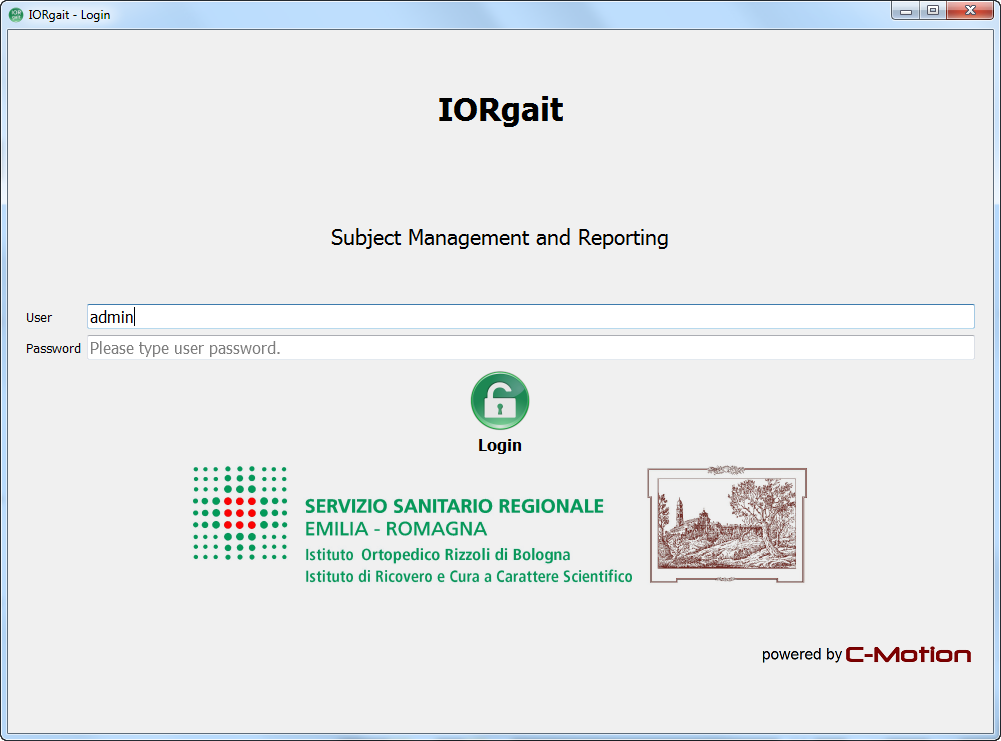Click the 'IORgait' heading text
Screen dimensions: 1001x741
click(500, 109)
